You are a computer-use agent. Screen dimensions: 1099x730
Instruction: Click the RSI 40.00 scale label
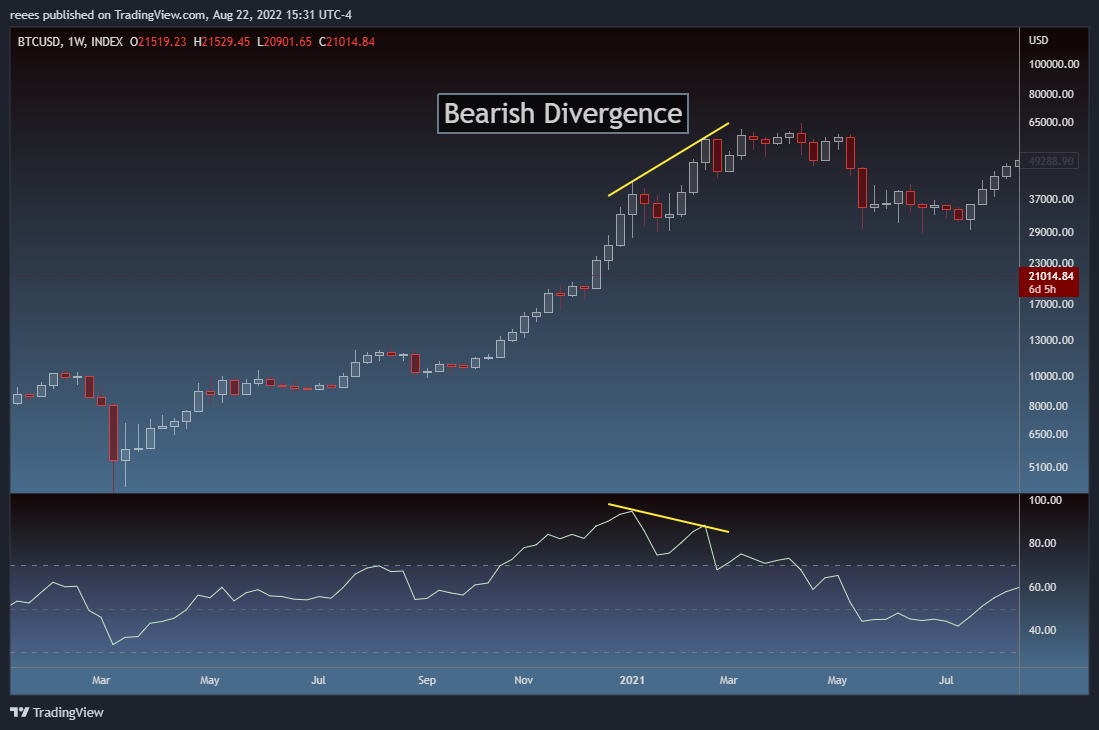pyautogui.click(x=1042, y=631)
